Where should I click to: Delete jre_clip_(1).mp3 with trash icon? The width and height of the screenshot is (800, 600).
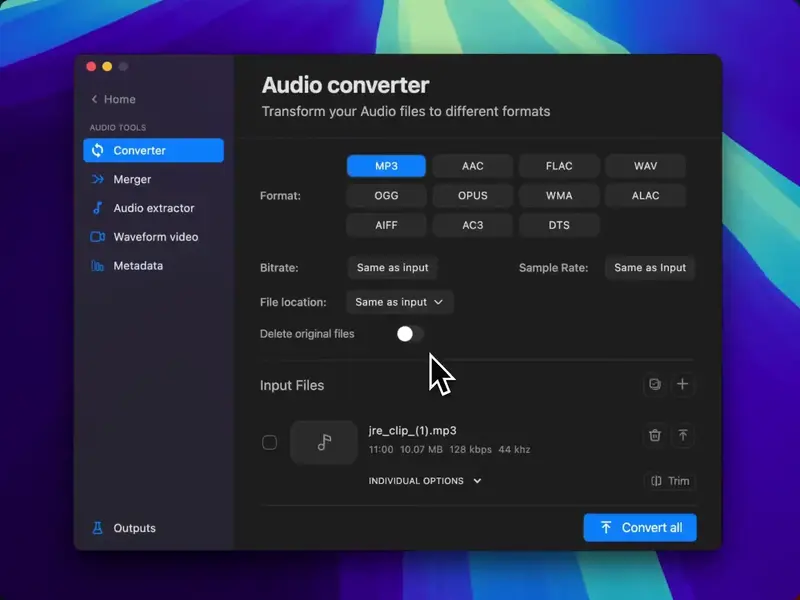click(x=655, y=435)
